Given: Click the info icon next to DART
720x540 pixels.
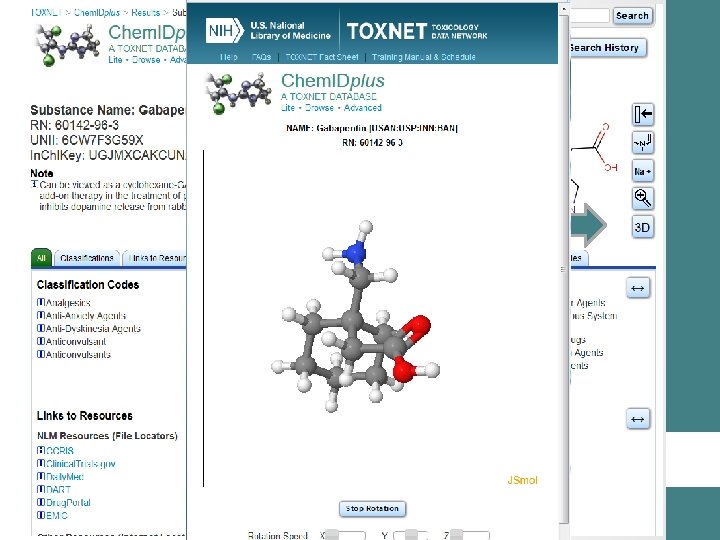Looking at the screenshot, I should (x=40, y=489).
